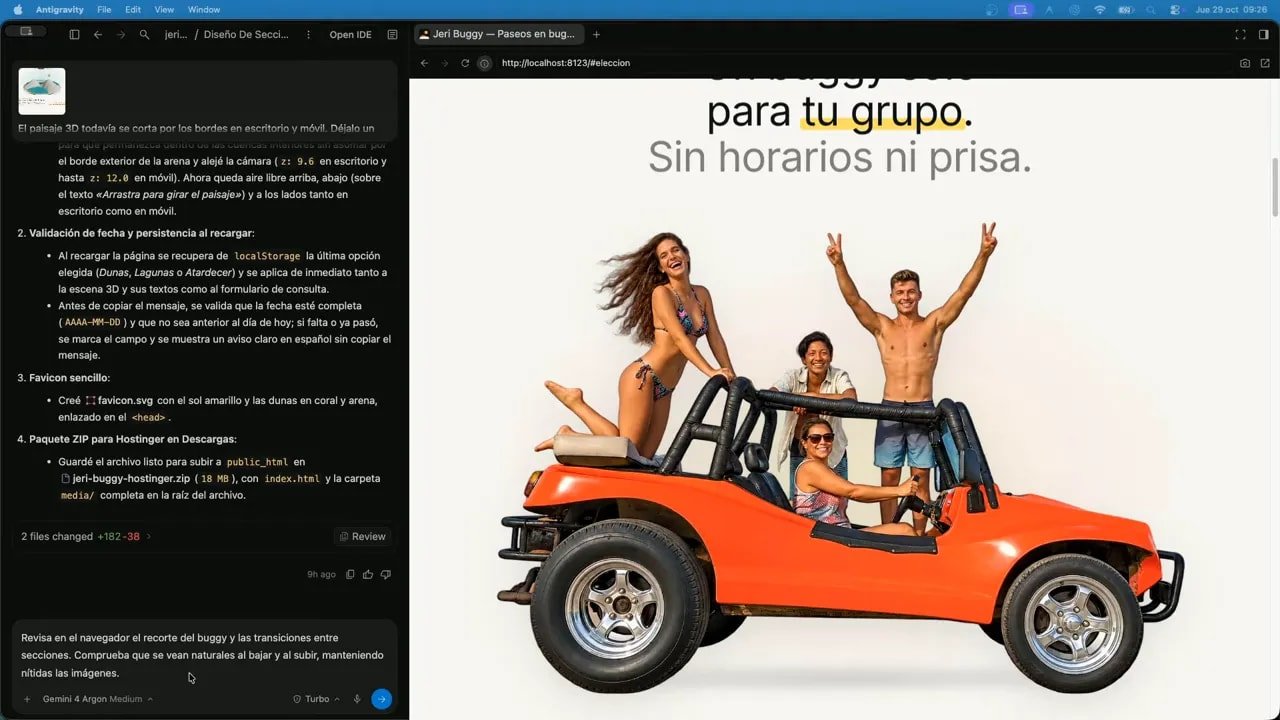The height and width of the screenshot is (720, 1280).
Task: Select the Jeri Buggy browser tab
Action: tap(497, 34)
